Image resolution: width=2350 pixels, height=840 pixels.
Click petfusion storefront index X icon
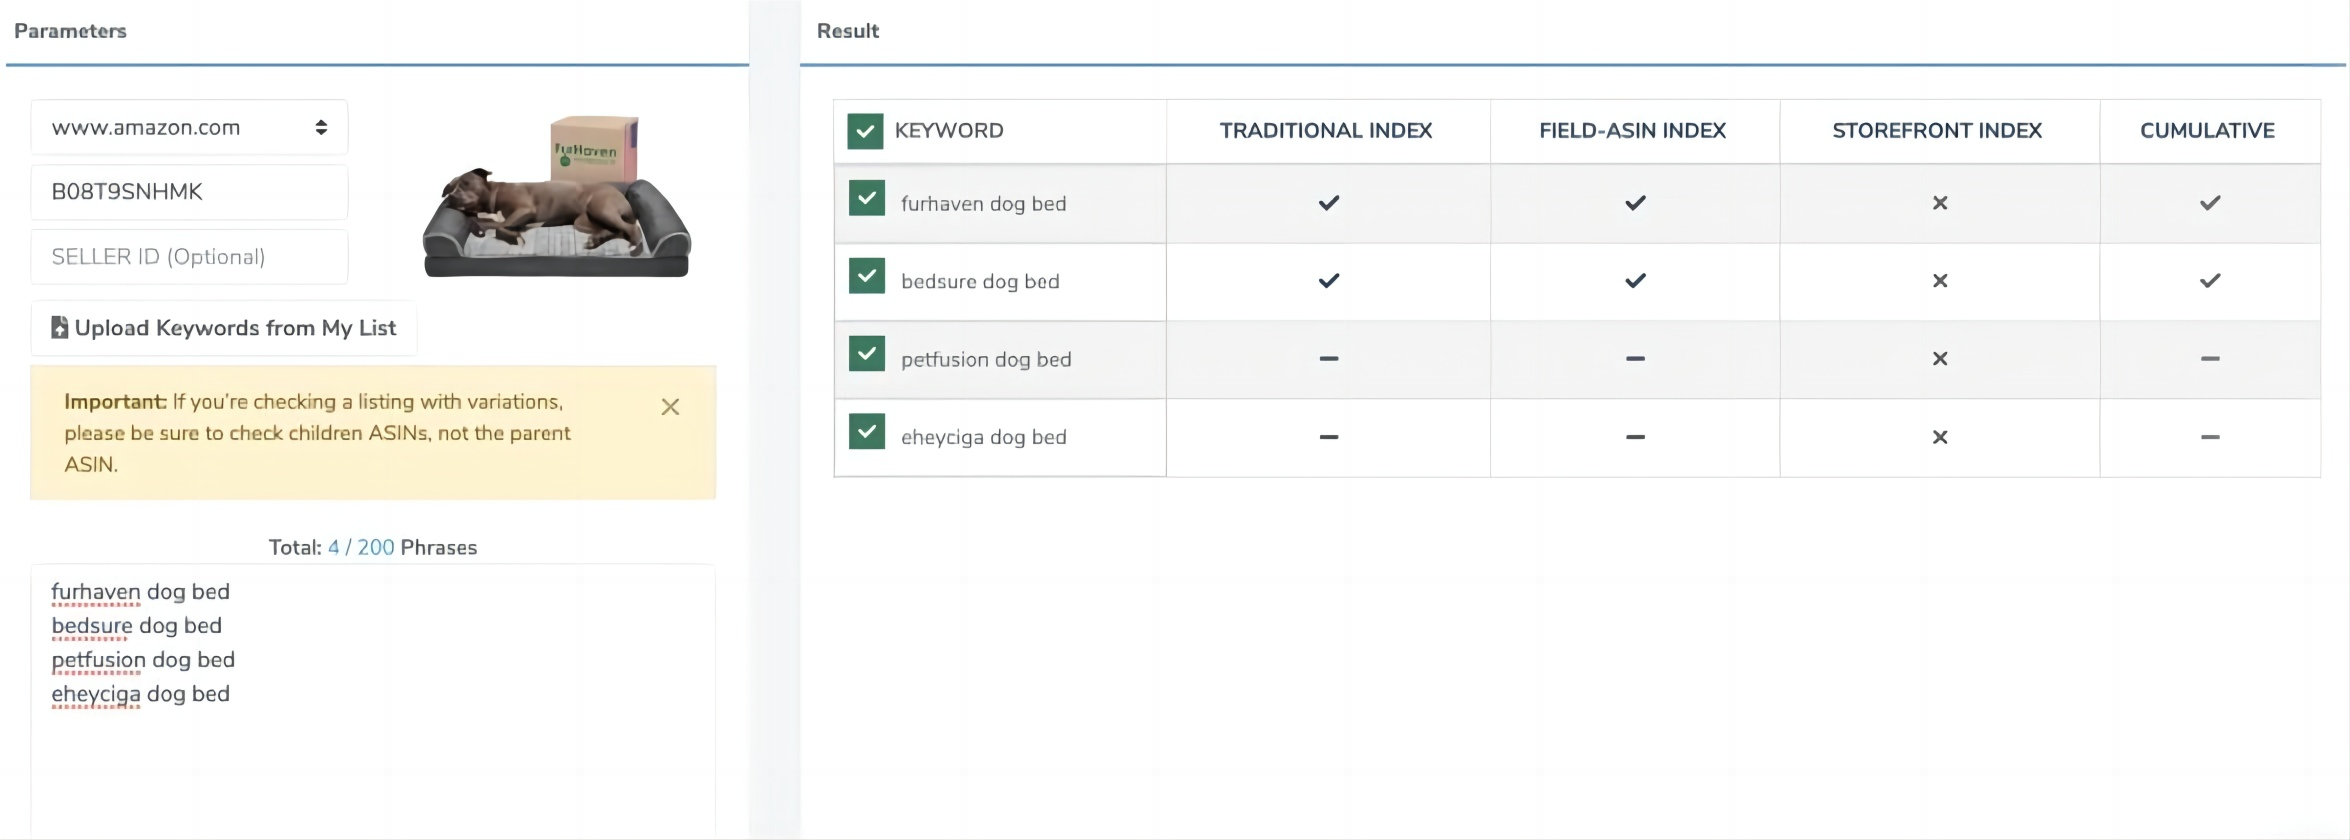point(1940,358)
